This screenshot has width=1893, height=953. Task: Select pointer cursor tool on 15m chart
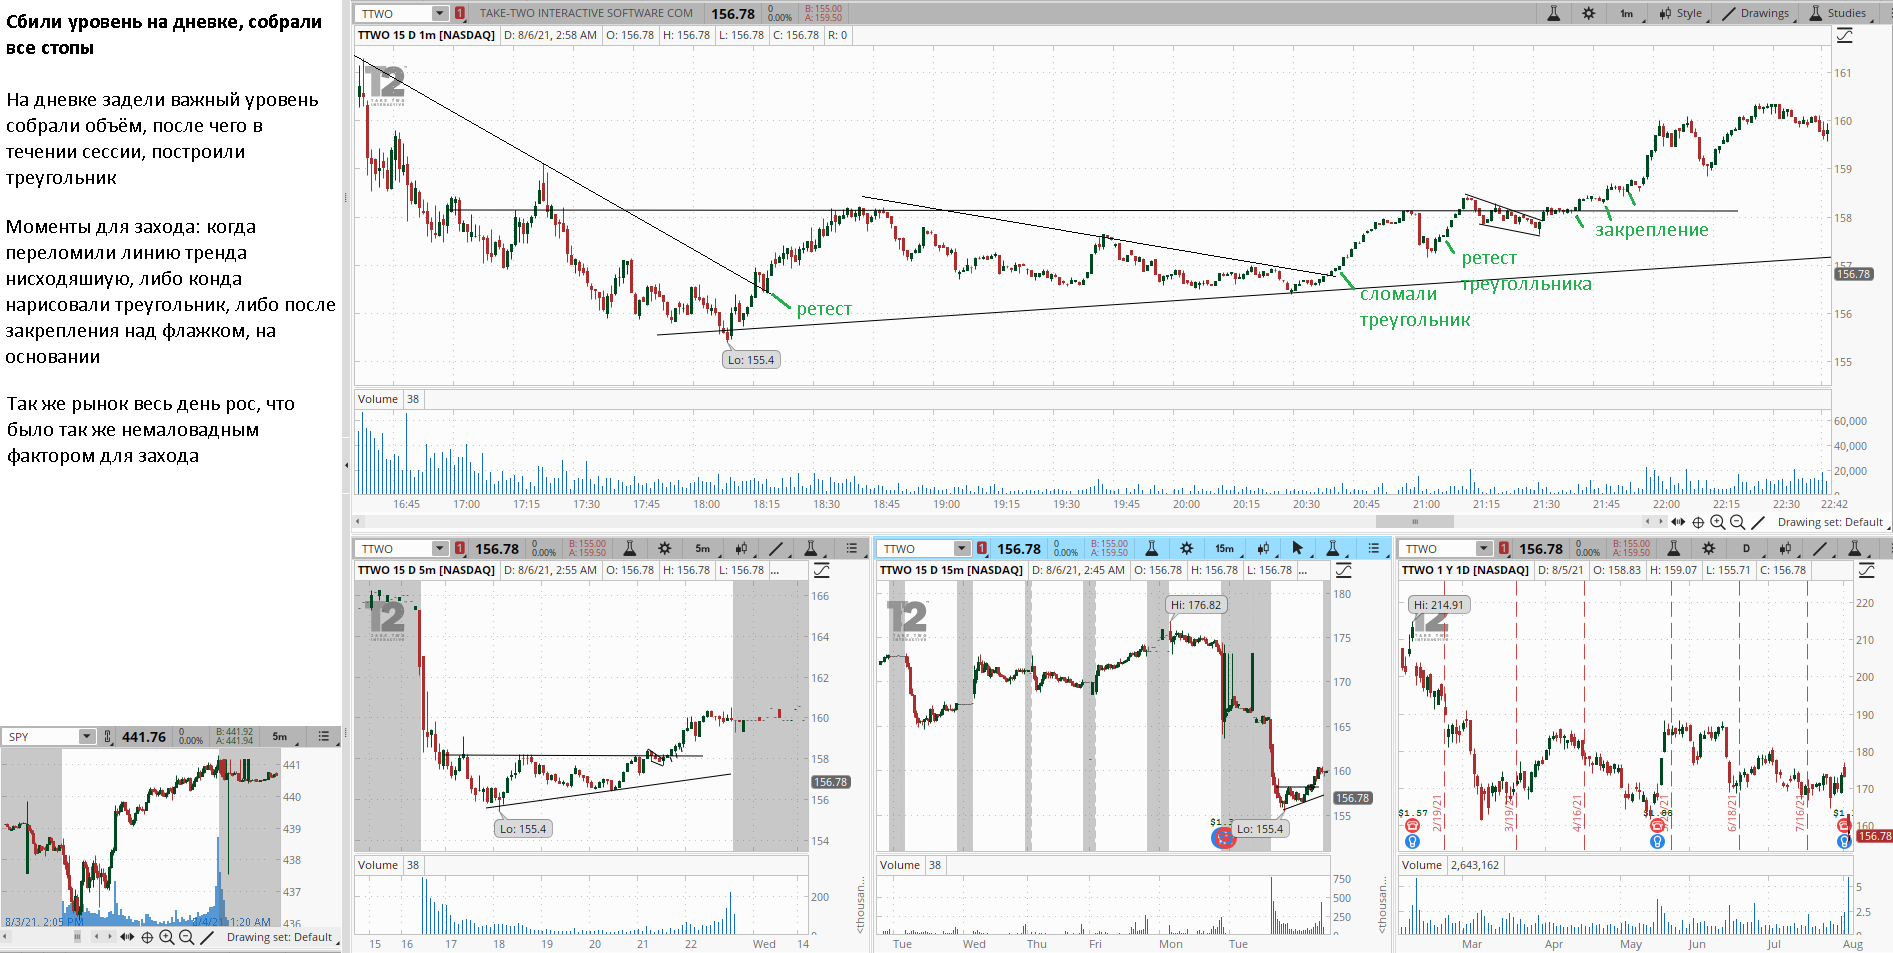tap(1298, 548)
